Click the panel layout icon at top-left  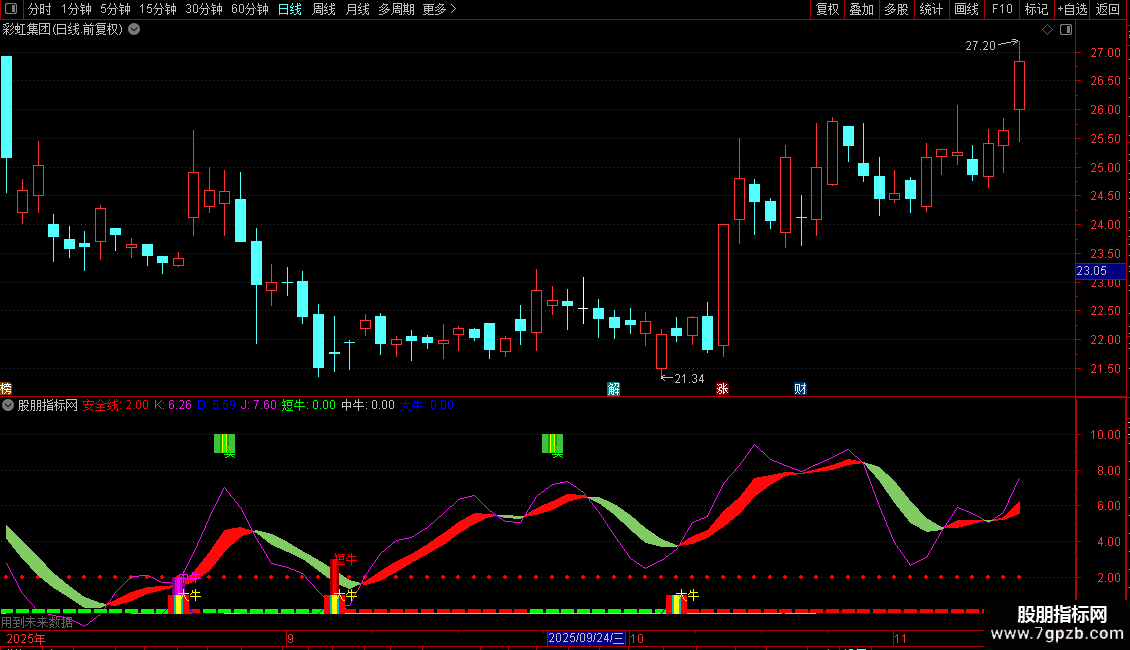[x=11, y=9]
